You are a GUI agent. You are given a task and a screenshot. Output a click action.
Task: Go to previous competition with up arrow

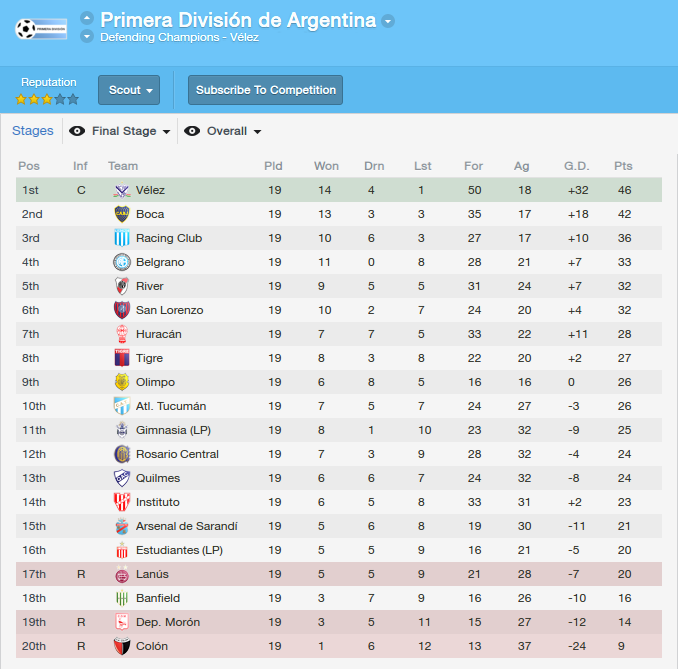(x=87, y=18)
